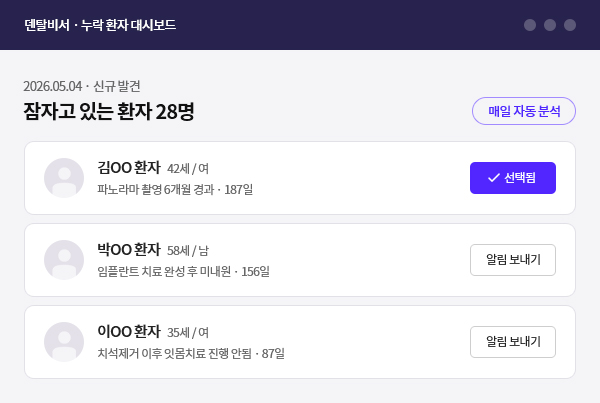Click the 덴탈비서 · 누락 환자 대시보드 title
The width and height of the screenshot is (600, 403).
tap(100, 25)
